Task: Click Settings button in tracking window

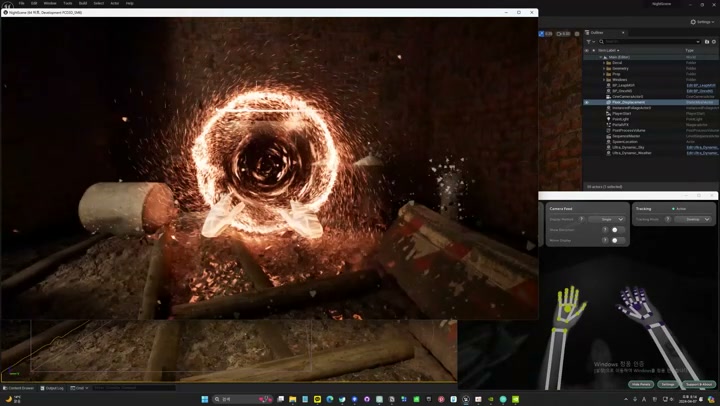Action: point(668,384)
